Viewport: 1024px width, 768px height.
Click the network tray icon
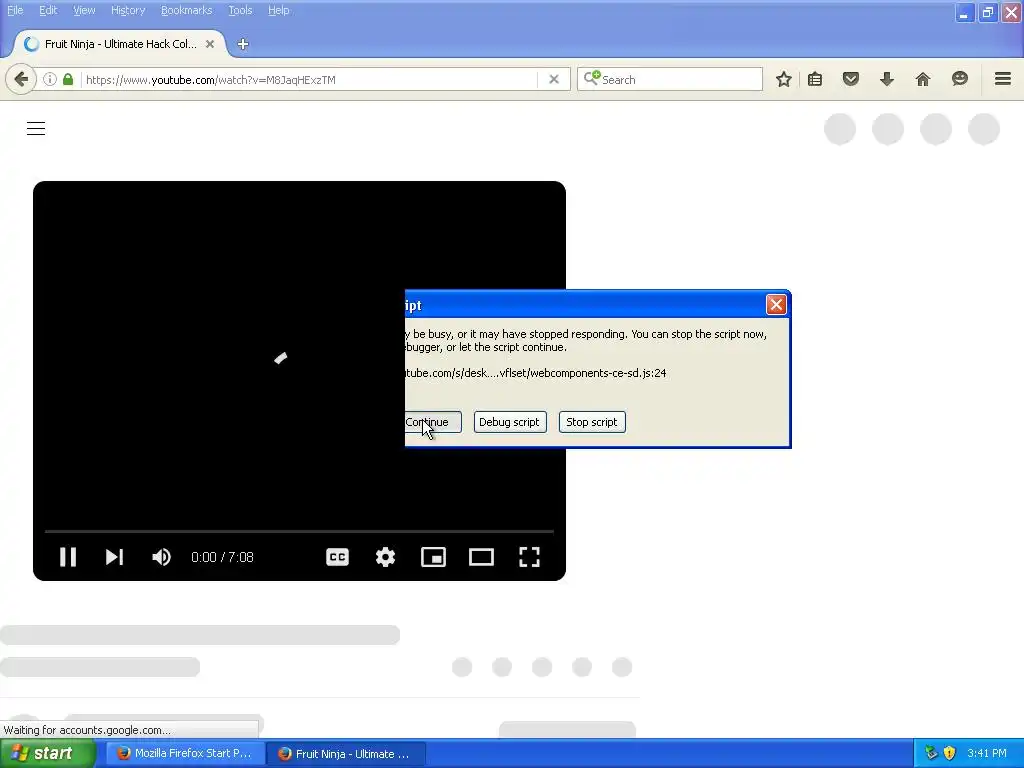coord(931,754)
